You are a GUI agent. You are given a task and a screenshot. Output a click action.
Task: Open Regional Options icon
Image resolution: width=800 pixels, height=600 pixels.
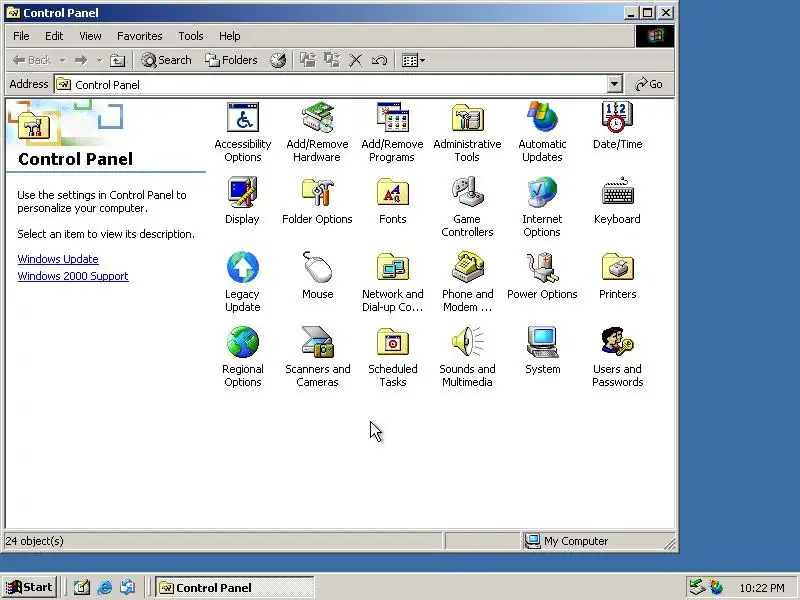tap(243, 357)
